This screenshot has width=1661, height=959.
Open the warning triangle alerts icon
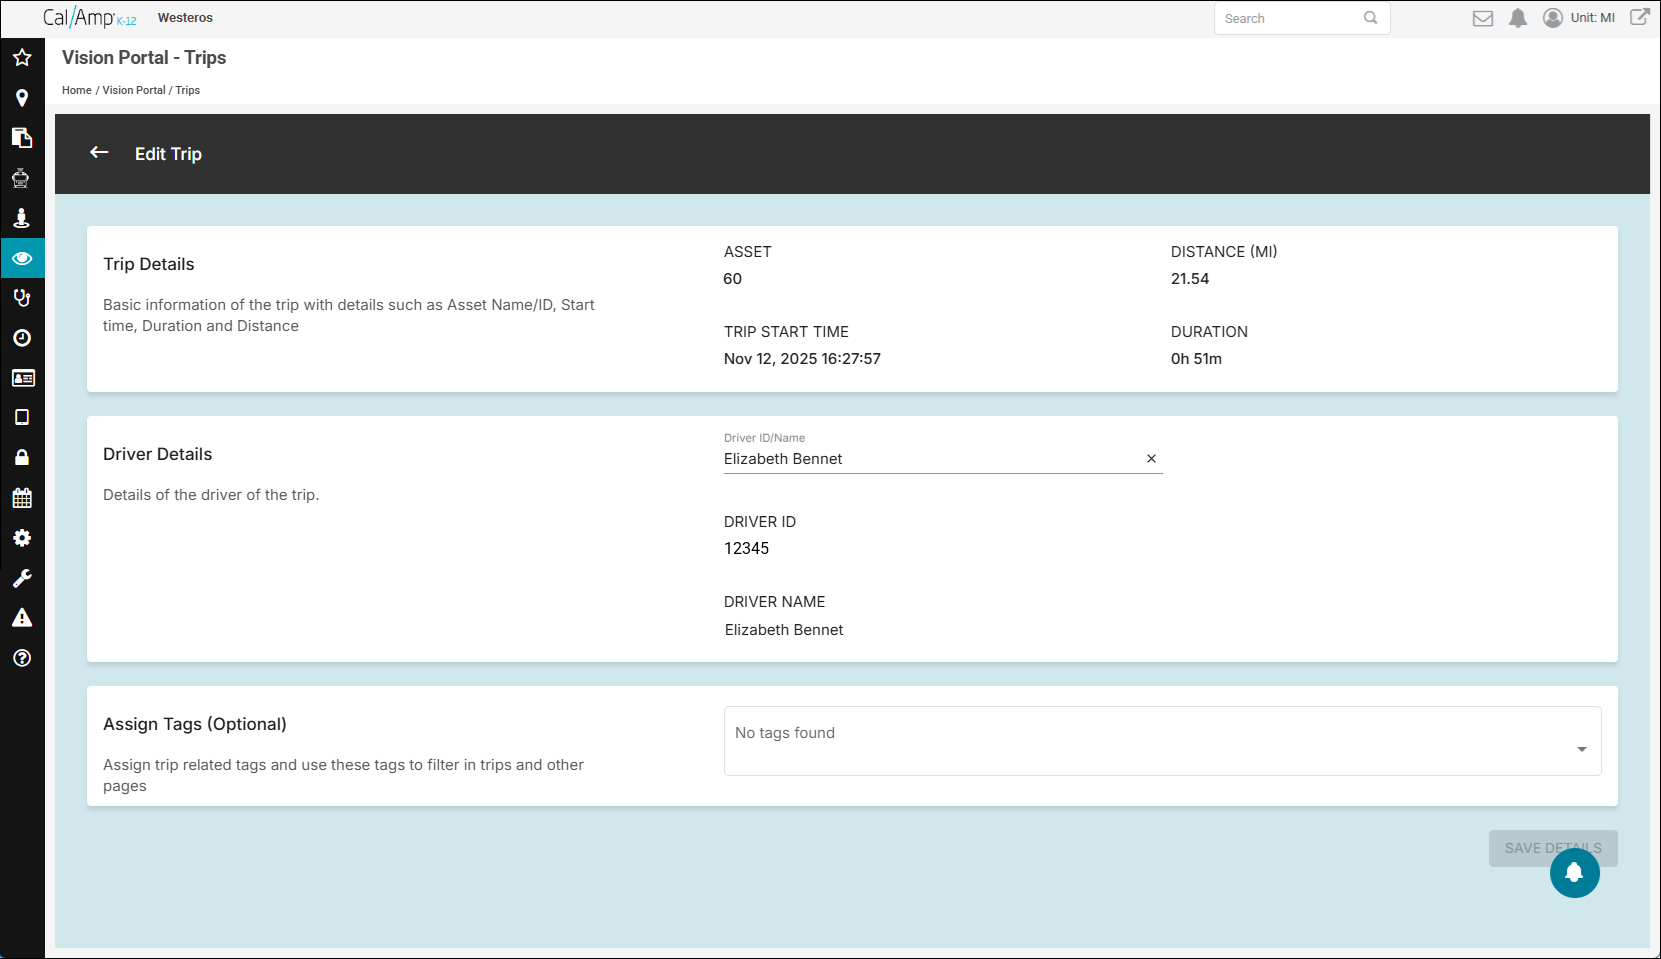coord(22,618)
